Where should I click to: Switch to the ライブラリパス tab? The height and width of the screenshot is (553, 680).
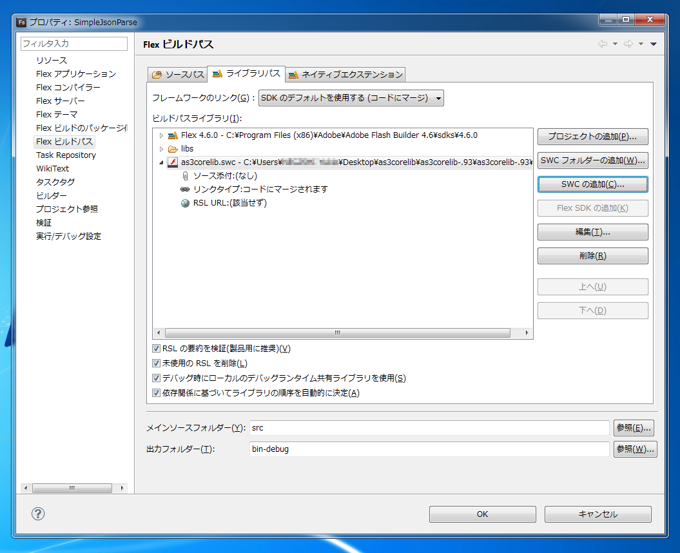coord(246,74)
